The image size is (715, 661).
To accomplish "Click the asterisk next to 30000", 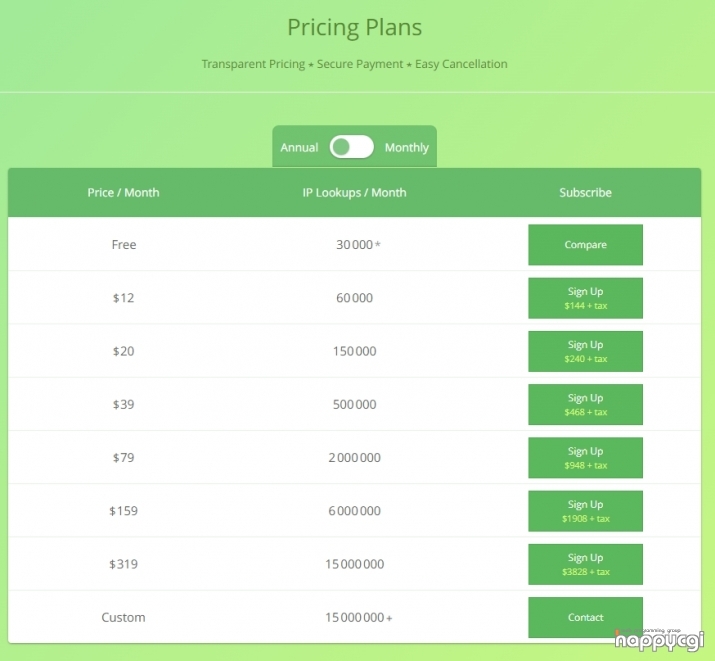I will click(x=378, y=244).
